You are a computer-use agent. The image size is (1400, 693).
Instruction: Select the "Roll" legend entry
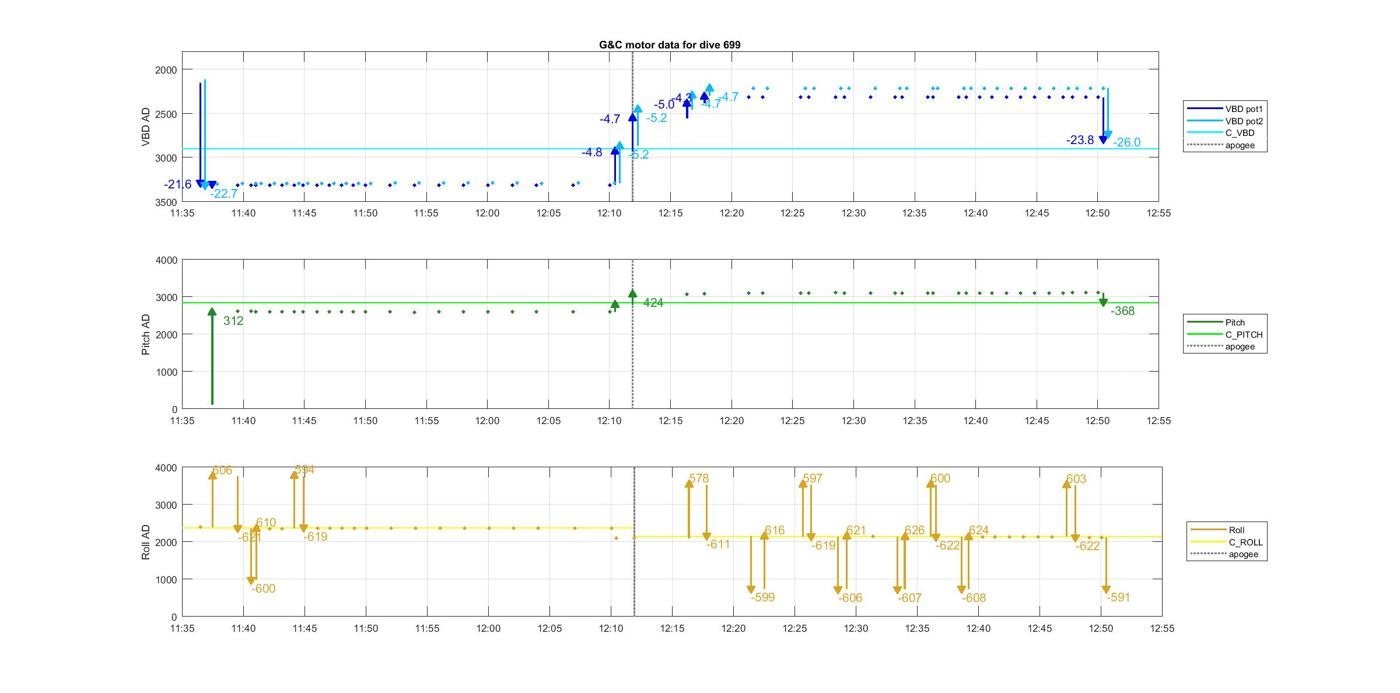(x=1217, y=530)
